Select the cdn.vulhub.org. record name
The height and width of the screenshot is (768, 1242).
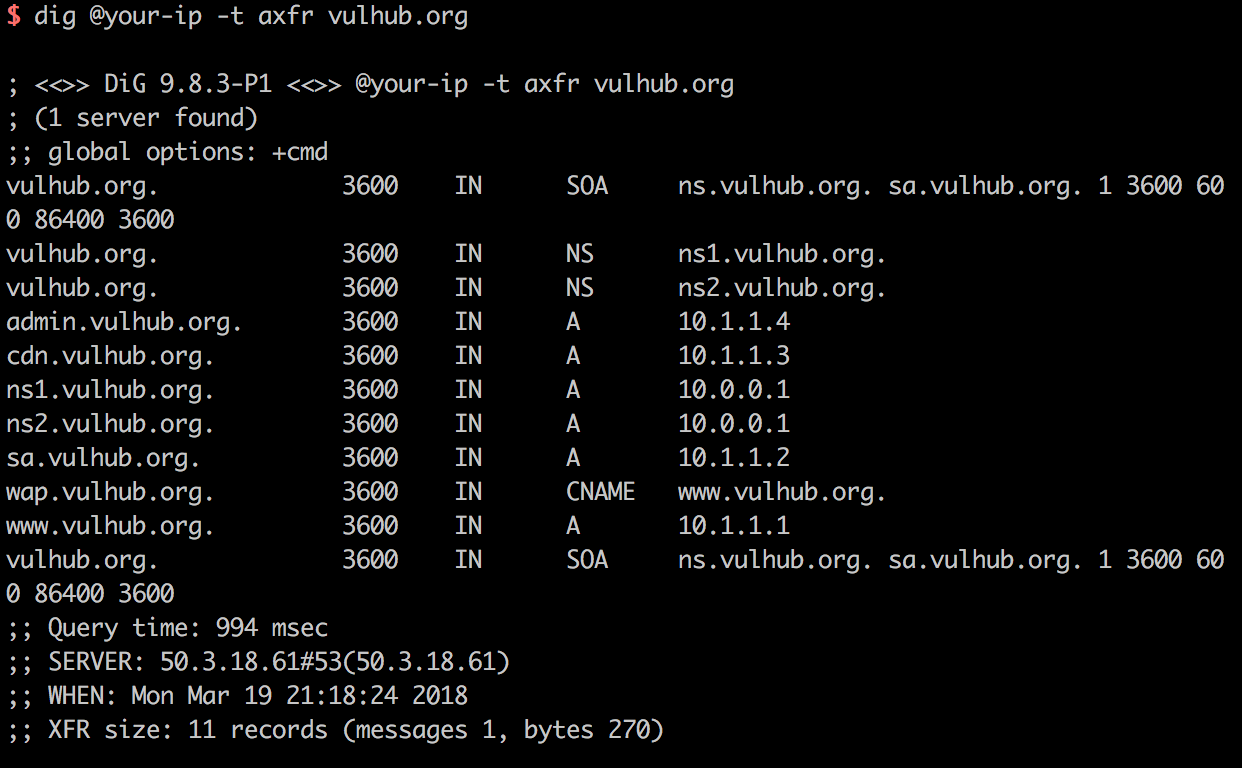110,356
